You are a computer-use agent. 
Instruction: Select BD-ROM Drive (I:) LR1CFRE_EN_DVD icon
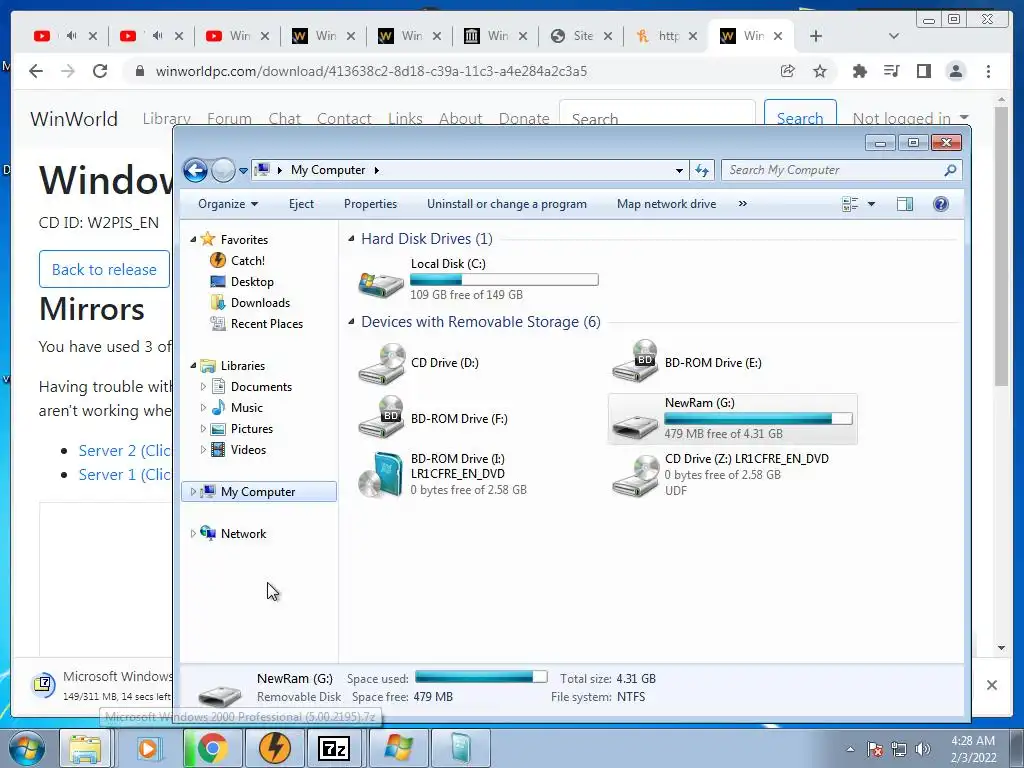point(381,475)
